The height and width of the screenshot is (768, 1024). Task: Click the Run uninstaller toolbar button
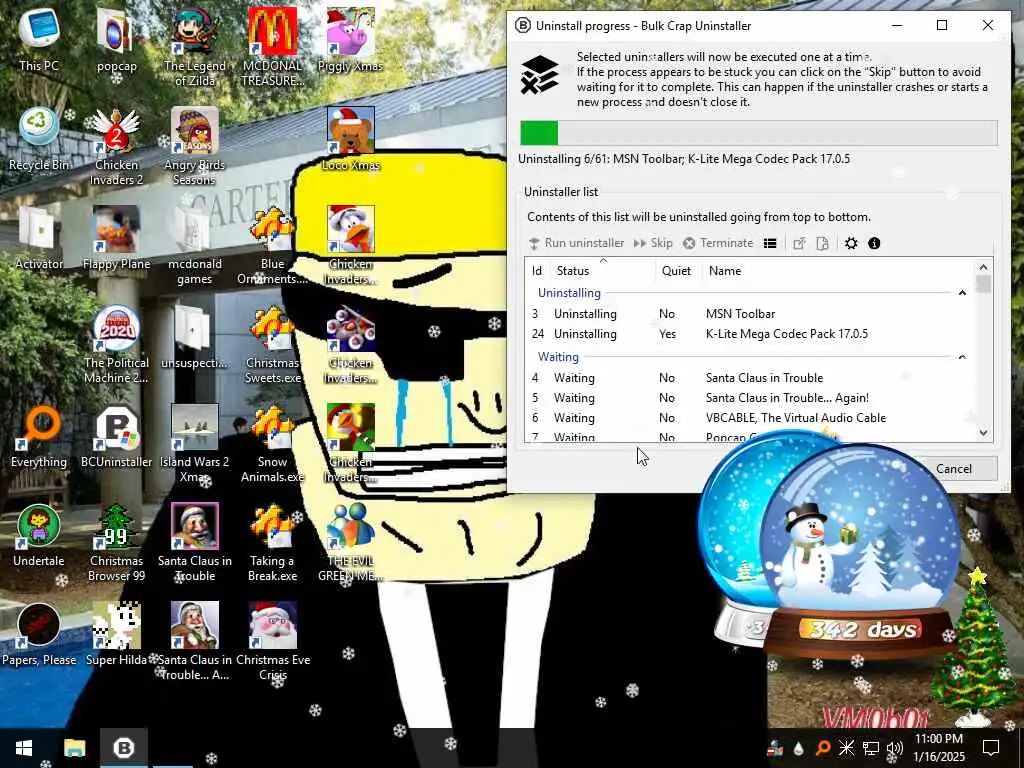click(x=576, y=243)
